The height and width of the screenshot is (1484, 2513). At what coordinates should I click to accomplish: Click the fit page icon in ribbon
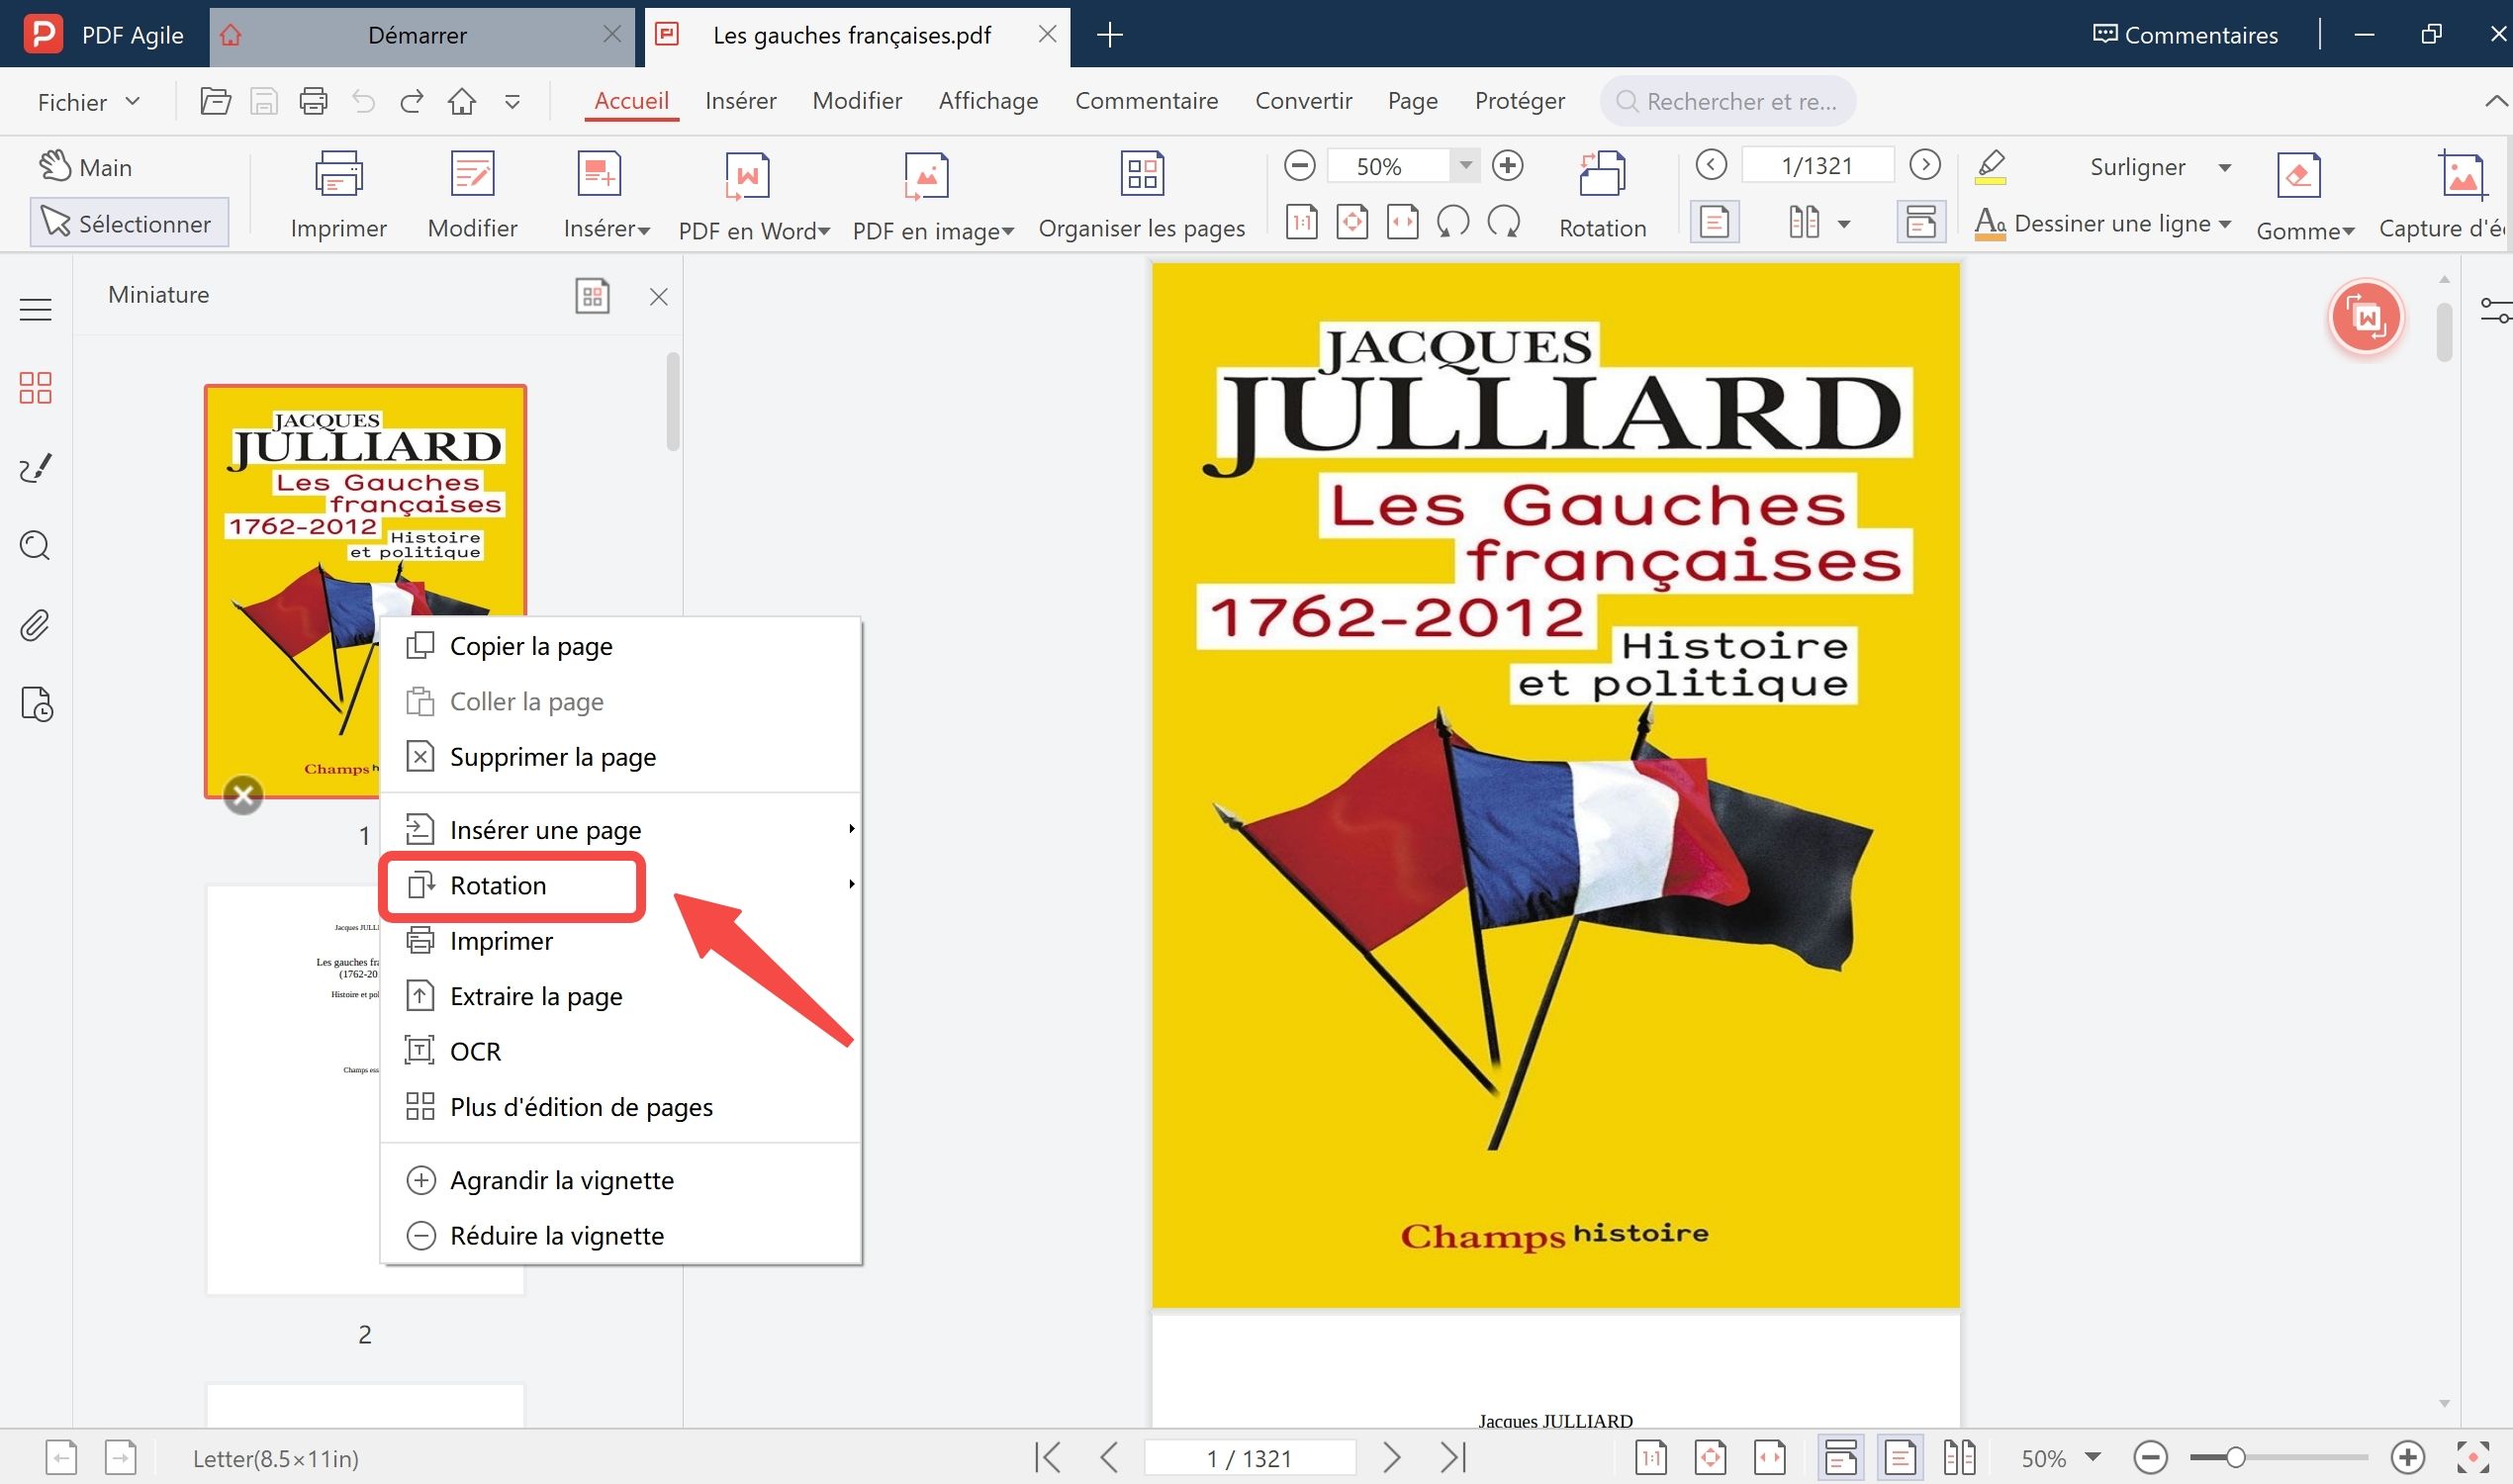click(1352, 222)
